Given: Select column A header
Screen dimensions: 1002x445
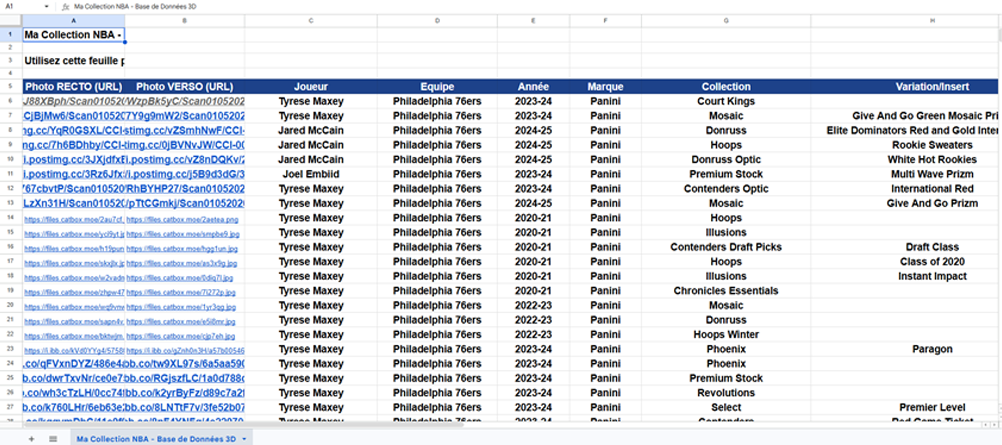Looking at the screenshot, I should click(x=73, y=21).
